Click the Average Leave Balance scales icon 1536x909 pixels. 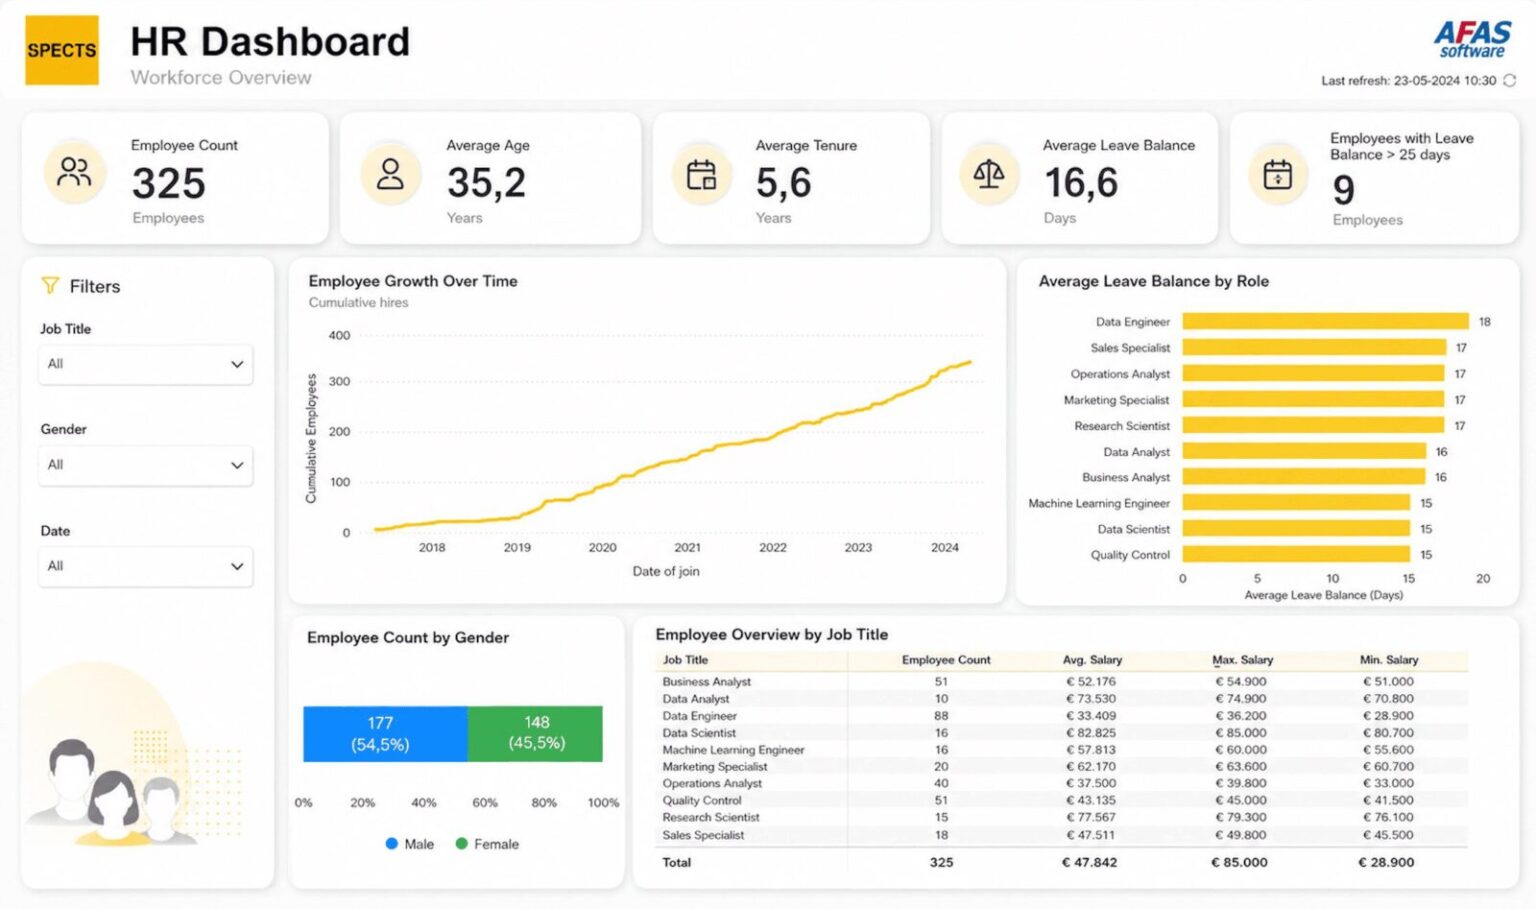[988, 175]
